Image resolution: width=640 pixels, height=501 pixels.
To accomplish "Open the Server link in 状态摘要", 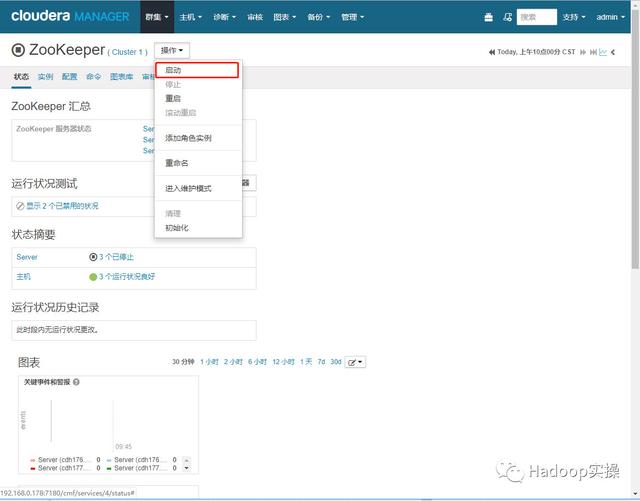I will (27, 257).
